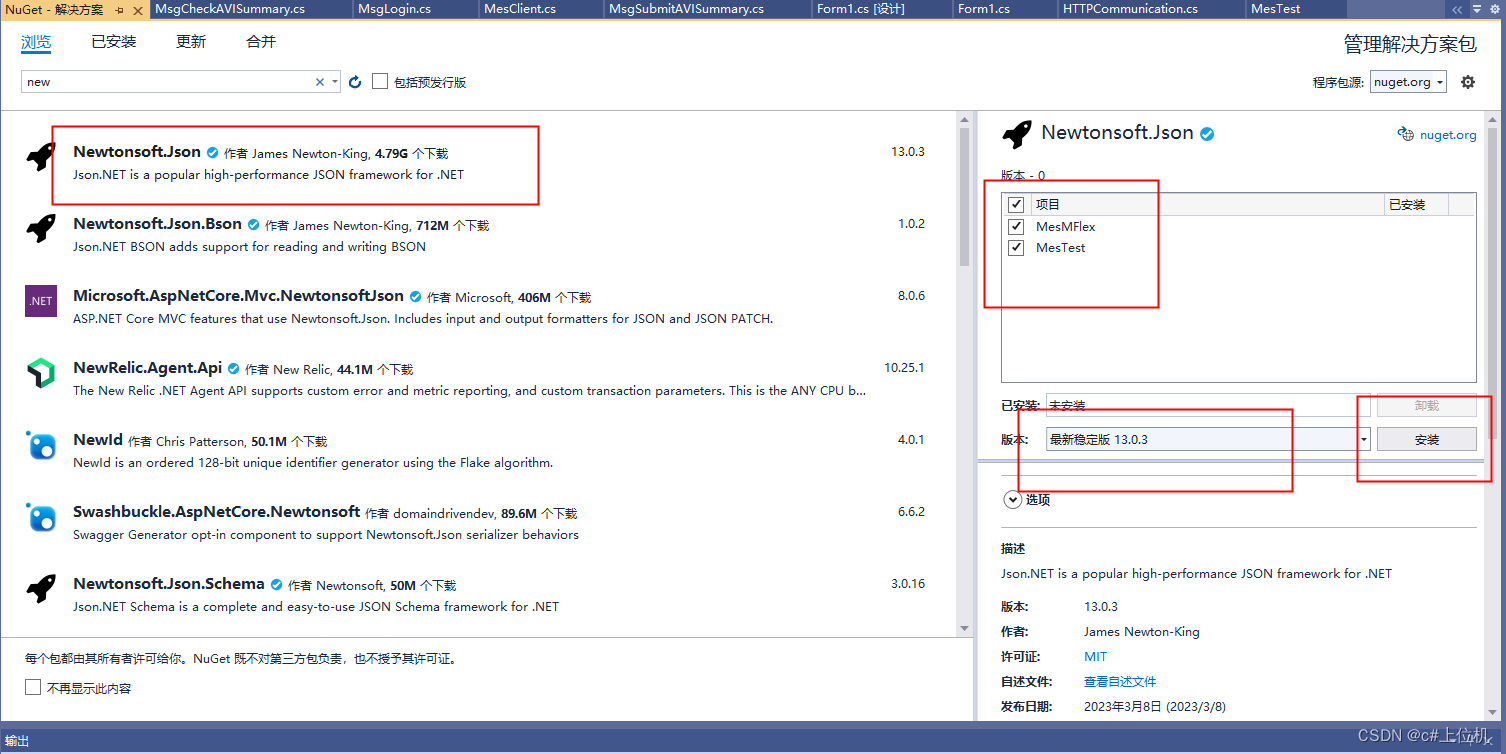
Task: Switch to the 合并 (Consolidate) tab
Action: [x=261, y=42]
